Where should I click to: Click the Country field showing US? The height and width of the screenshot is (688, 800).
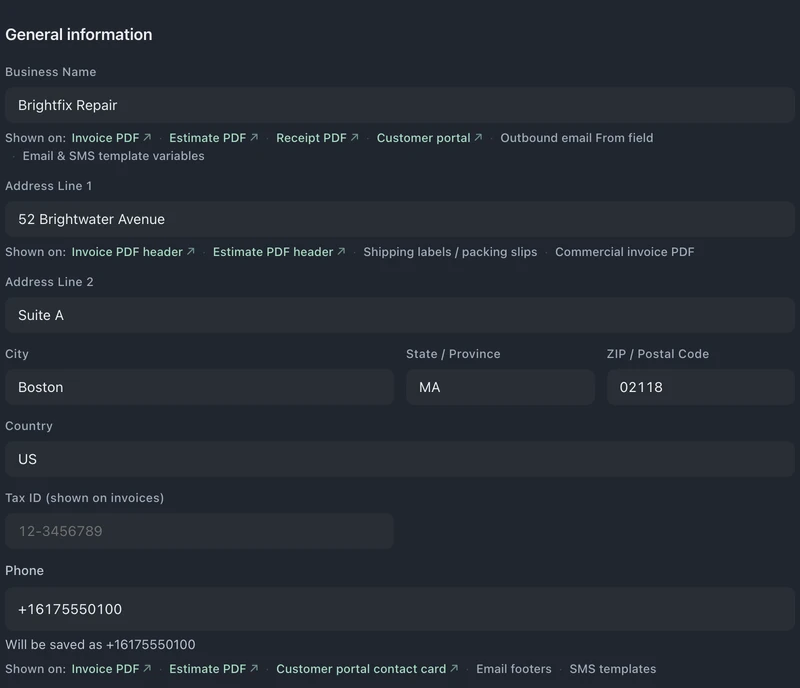coord(400,459)
